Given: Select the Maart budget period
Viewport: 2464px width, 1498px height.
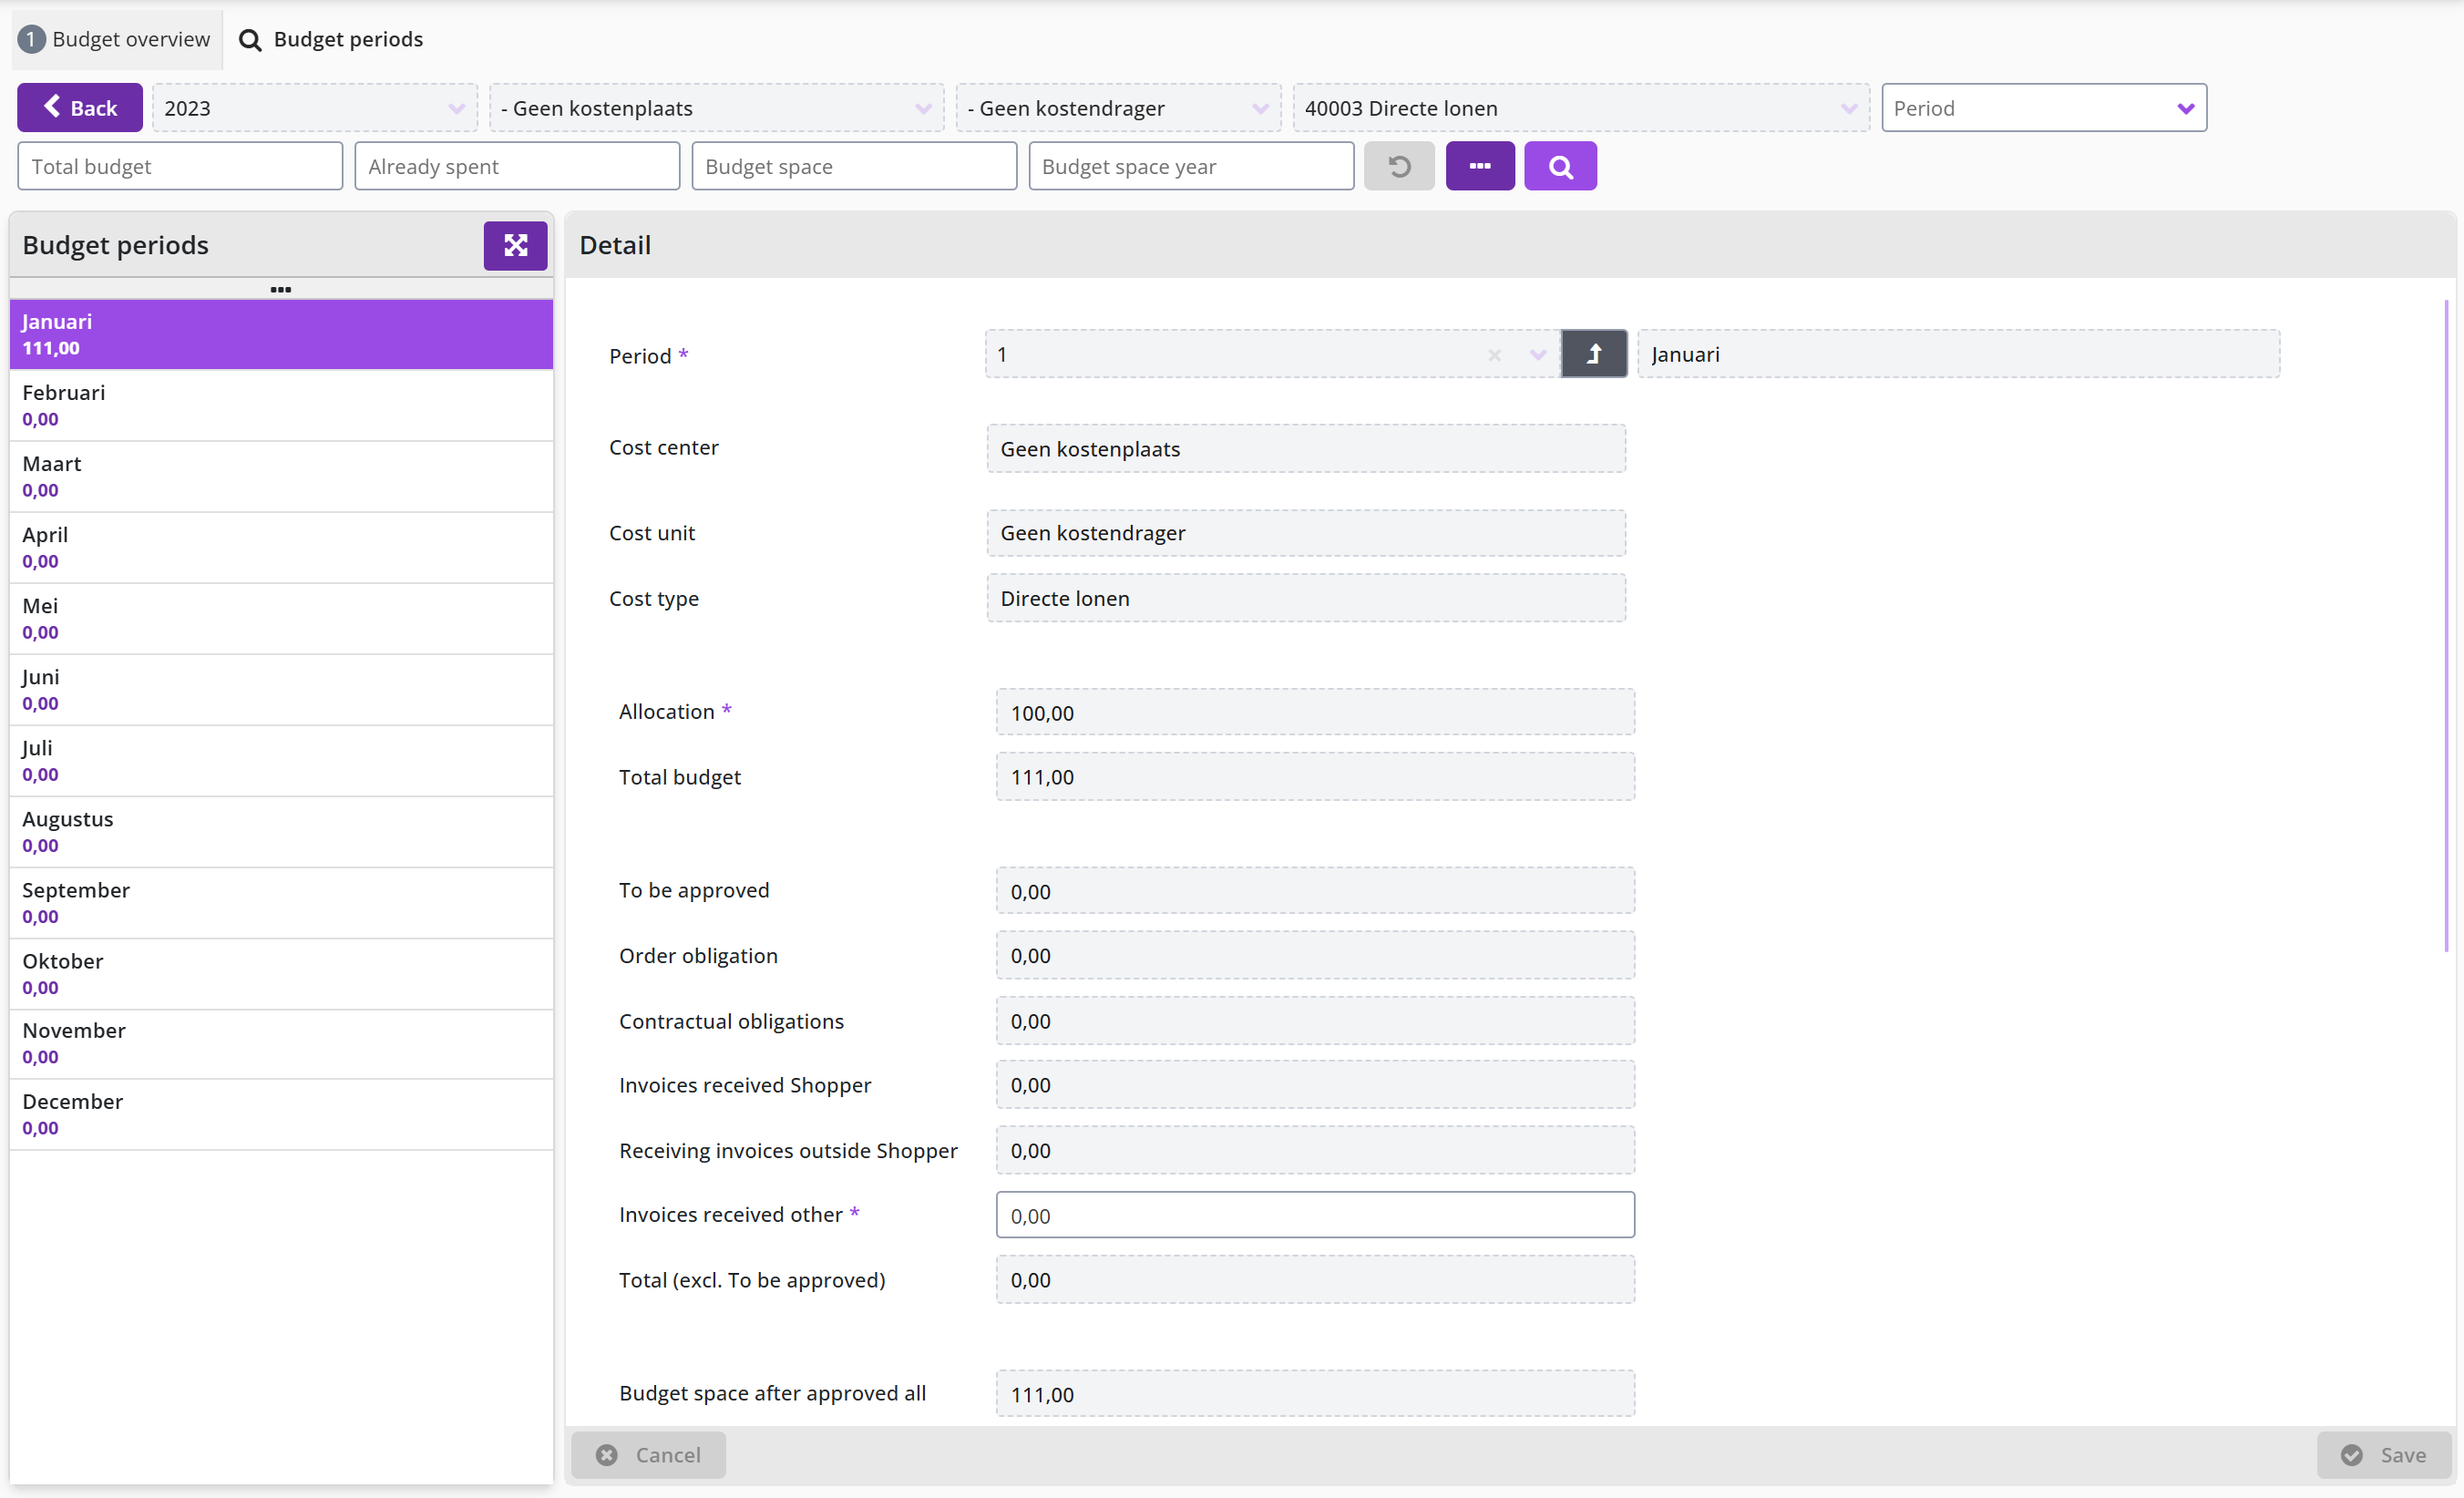Looking at the screenshot, I should (x=281, y=477).
